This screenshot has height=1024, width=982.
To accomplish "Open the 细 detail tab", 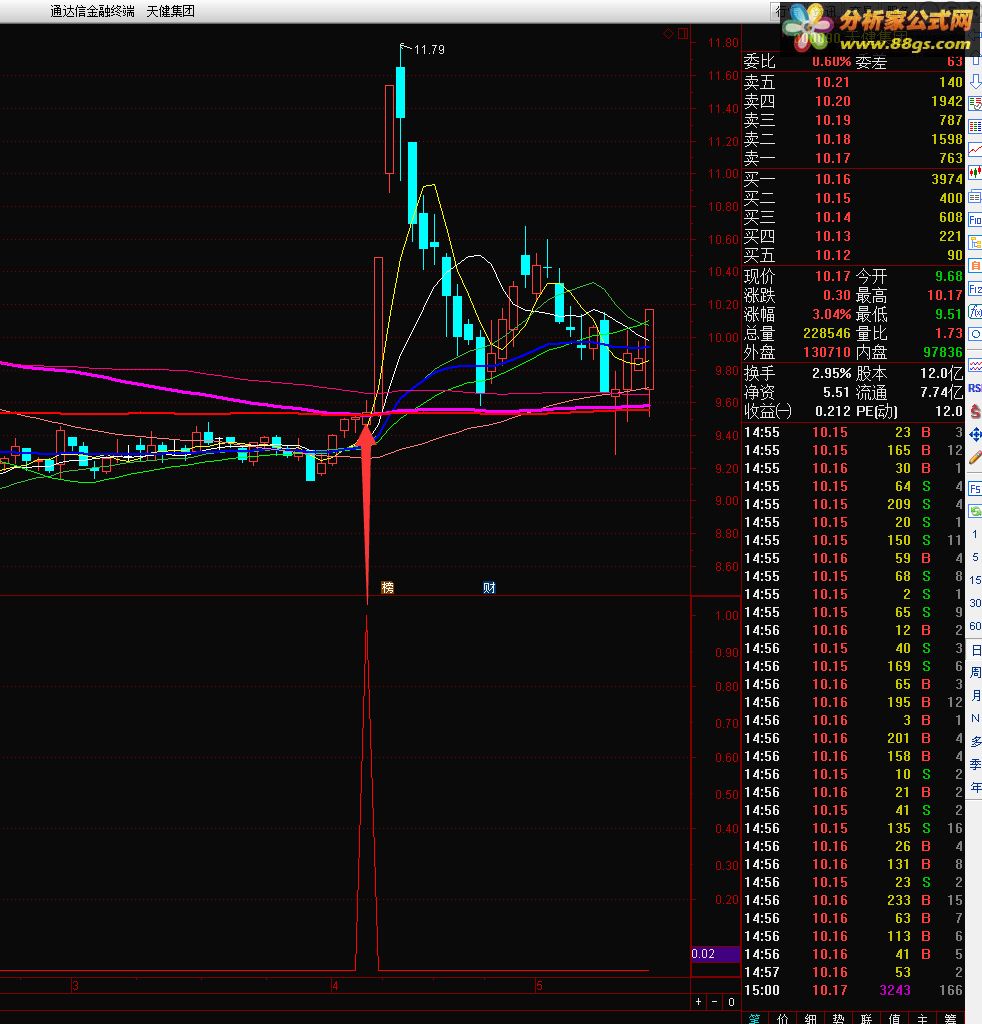I will [810, 1018].
